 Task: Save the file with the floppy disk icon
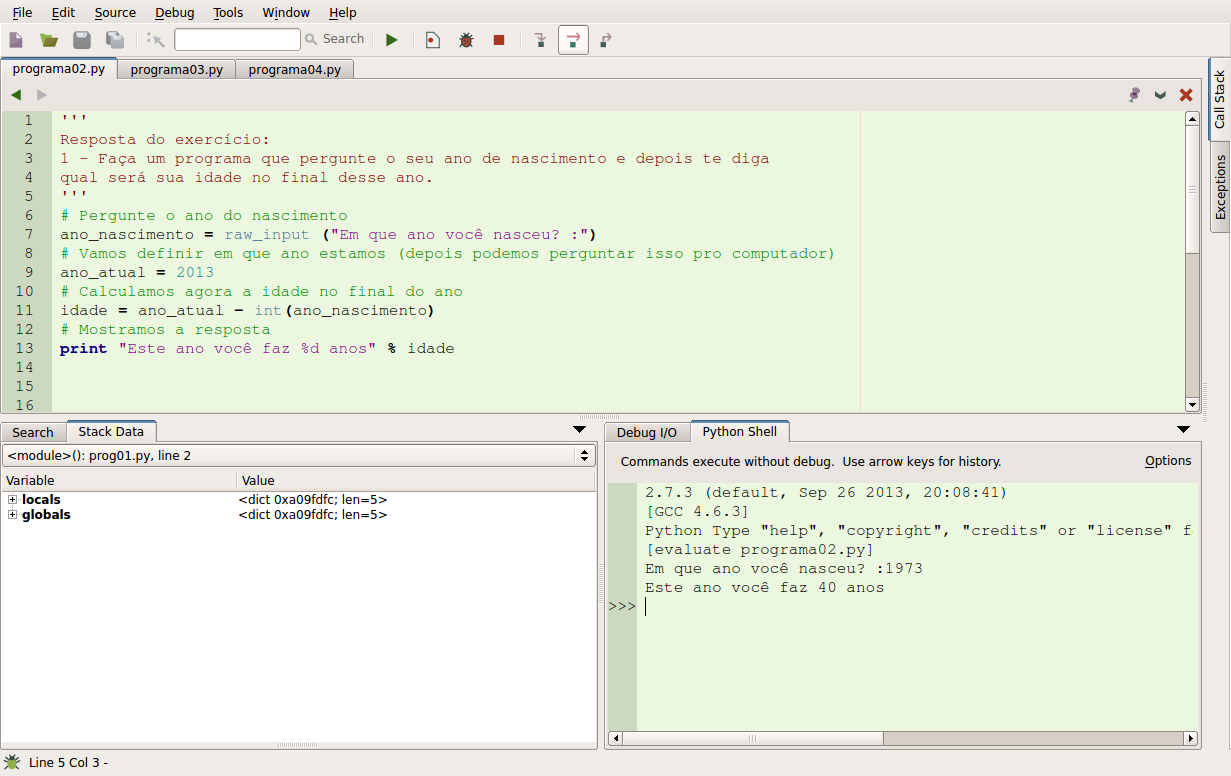tap(82, 39)
